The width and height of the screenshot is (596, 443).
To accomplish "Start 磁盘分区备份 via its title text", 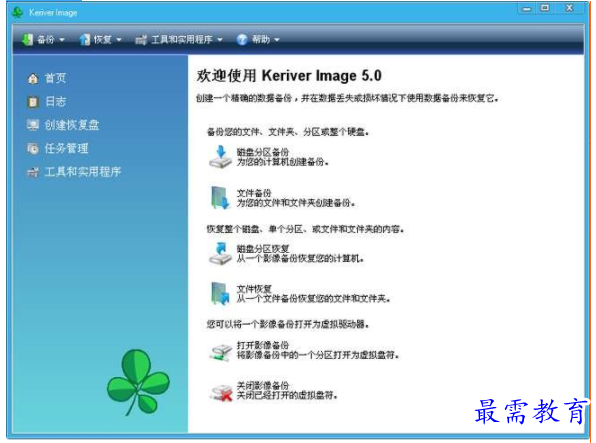I will point(263,152).
